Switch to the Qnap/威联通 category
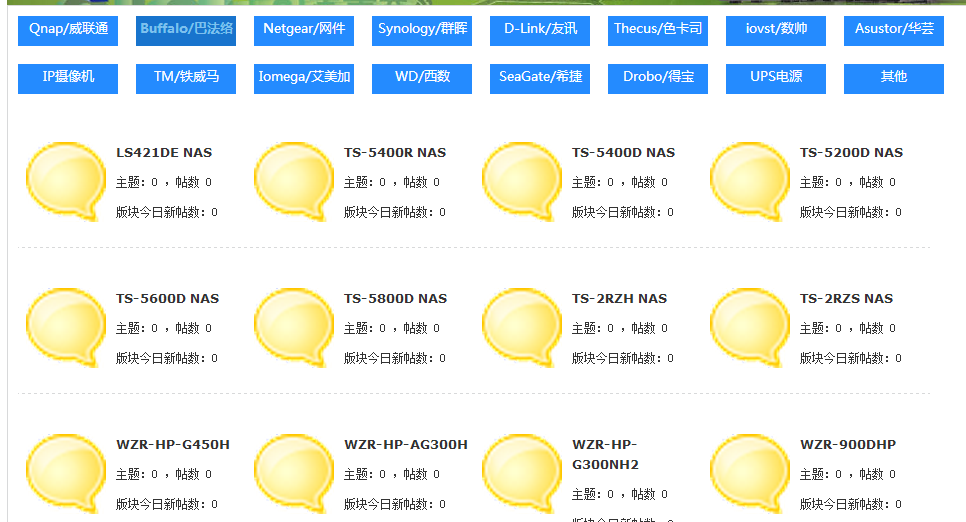This screenshot has height=522, width=966. (68, 31)
